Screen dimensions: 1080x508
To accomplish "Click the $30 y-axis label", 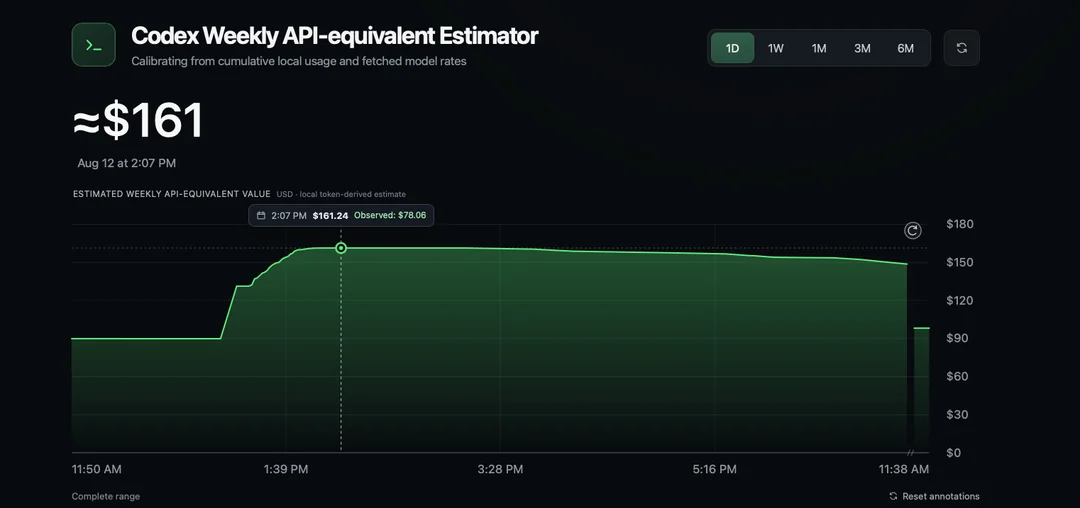I will click(959, 414).
